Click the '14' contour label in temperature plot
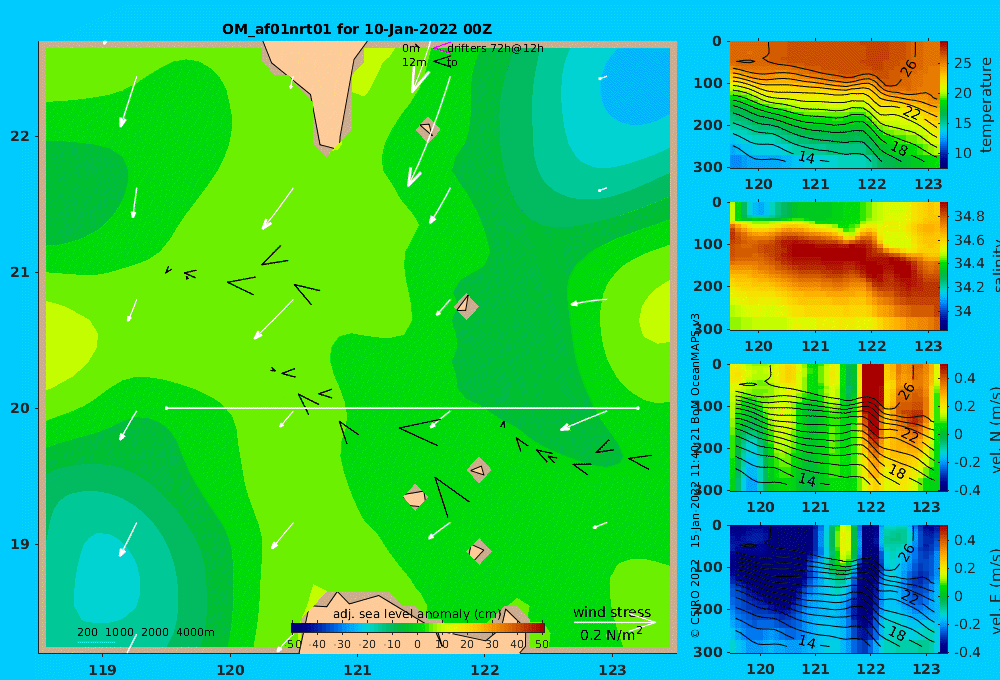The image size is (1000, 680). coord(807,156)
